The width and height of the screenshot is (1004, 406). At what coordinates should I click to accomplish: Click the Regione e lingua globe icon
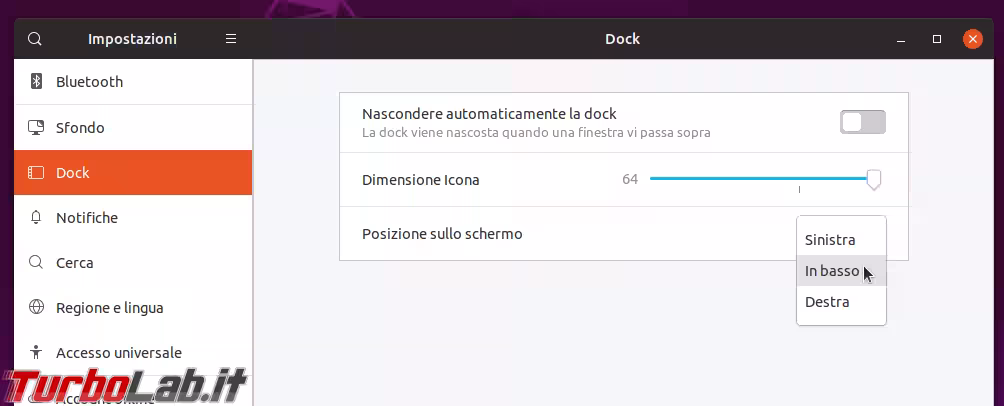(x=36, y=308)
